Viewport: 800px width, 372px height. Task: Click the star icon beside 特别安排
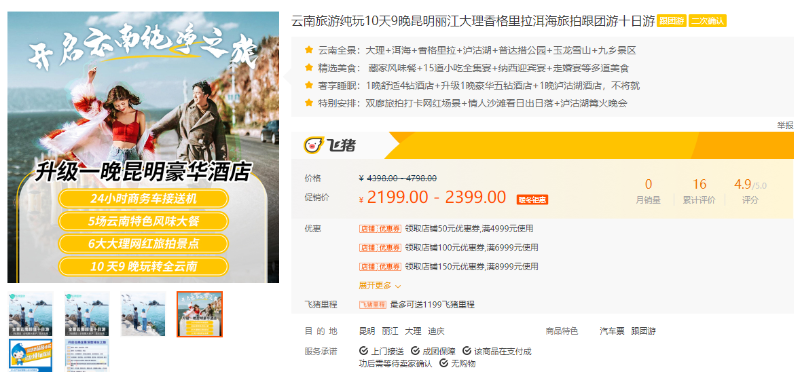tap(308, 103)
